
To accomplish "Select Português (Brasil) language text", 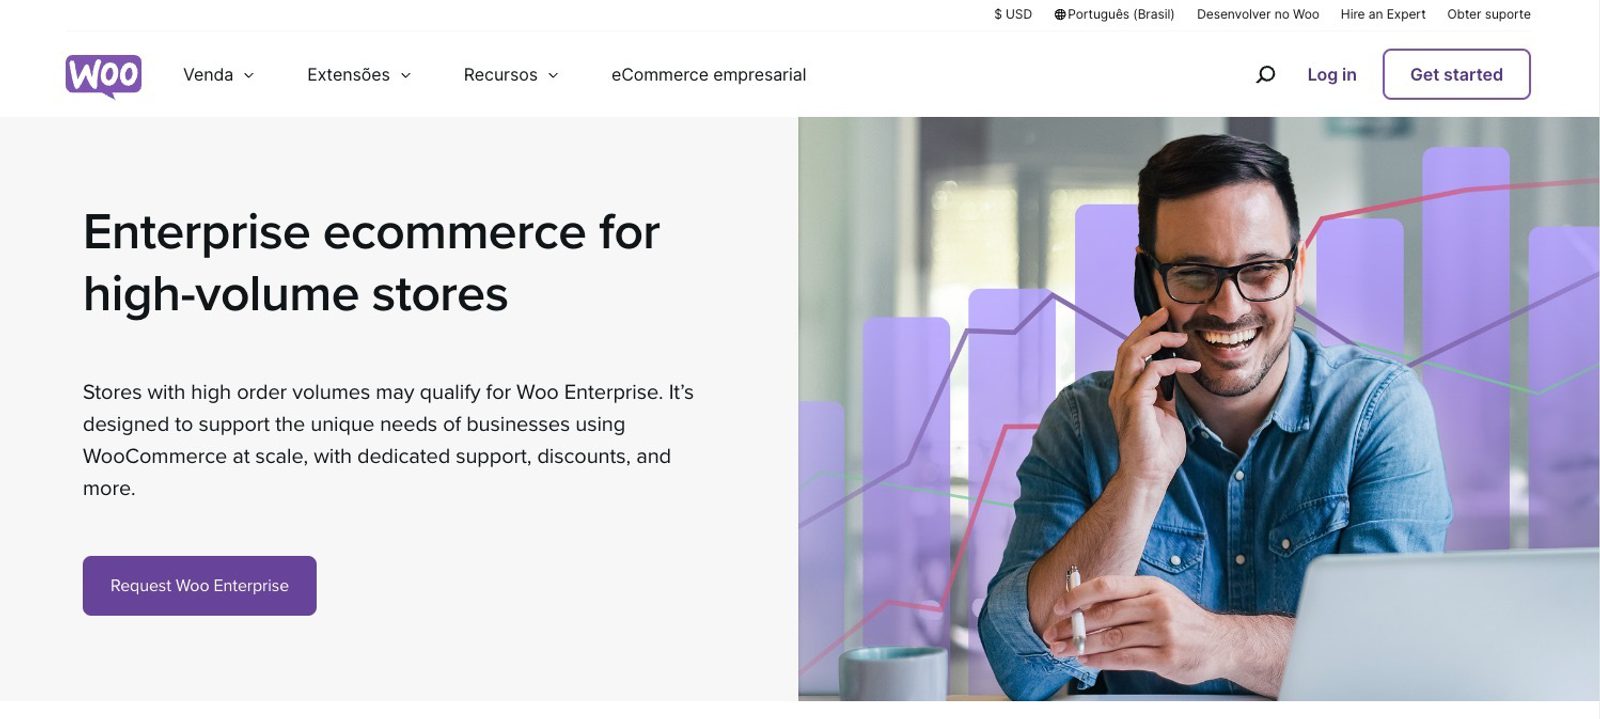I will [1121, 15].
